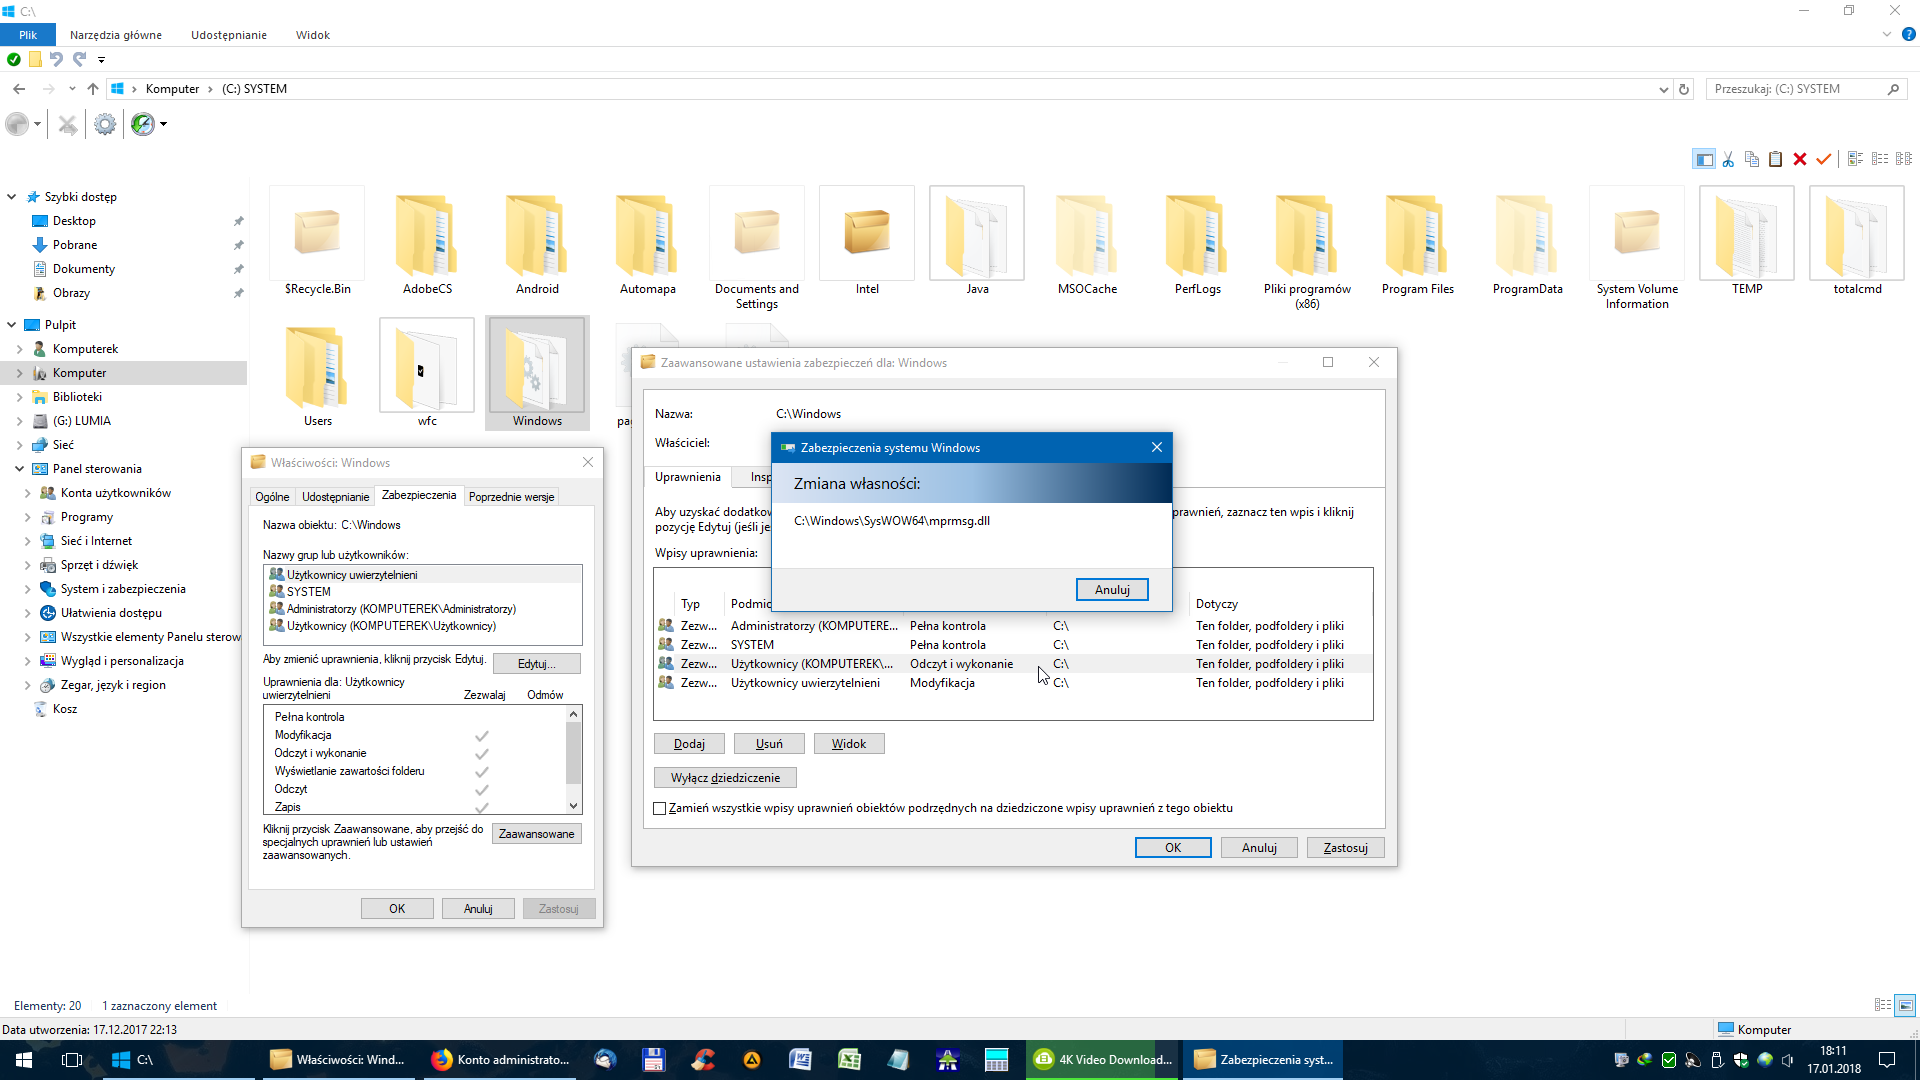Click Zastosuj in advanced security window
The height and width of the screenshot is (1080, 1920).
coord(1346,848)
